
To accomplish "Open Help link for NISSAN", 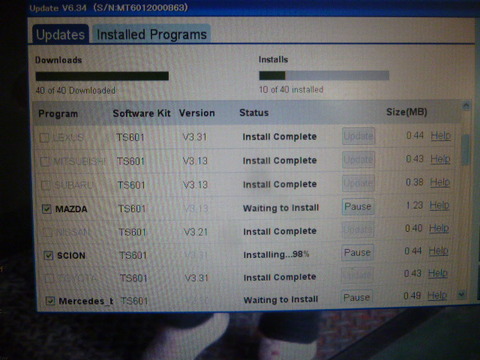I will click(x=439, y=228).
